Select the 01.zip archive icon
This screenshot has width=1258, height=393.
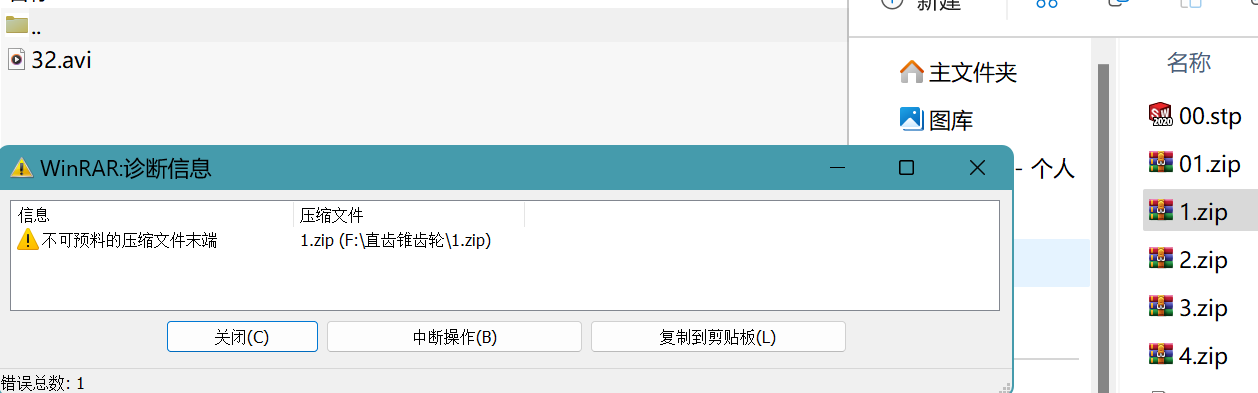(x=1161, y=163)
